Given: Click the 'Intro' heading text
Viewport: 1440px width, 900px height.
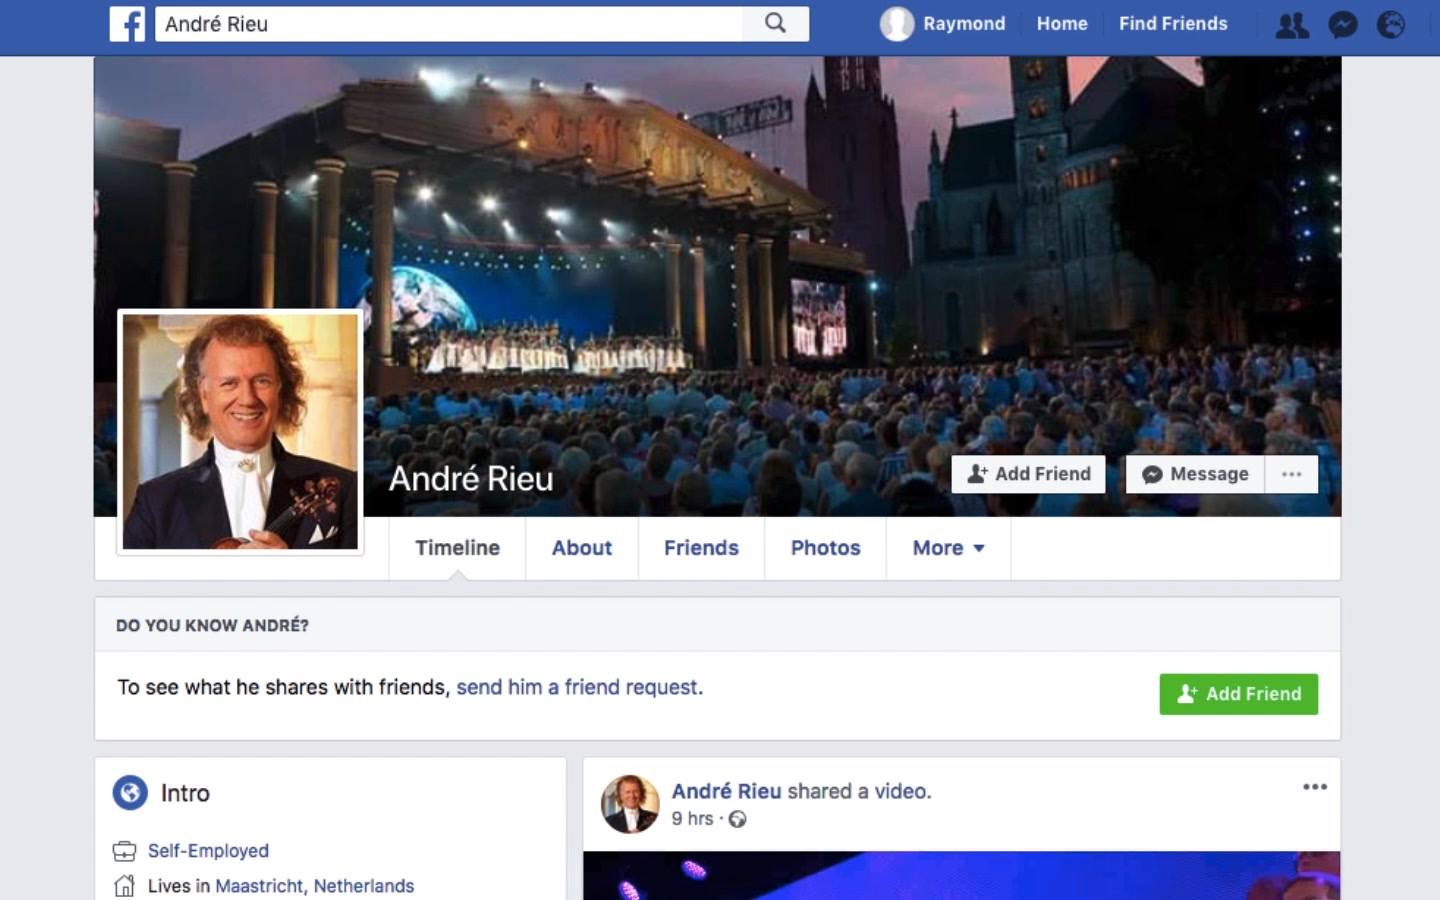Looking at the screenshot, I should click(185, 794).
